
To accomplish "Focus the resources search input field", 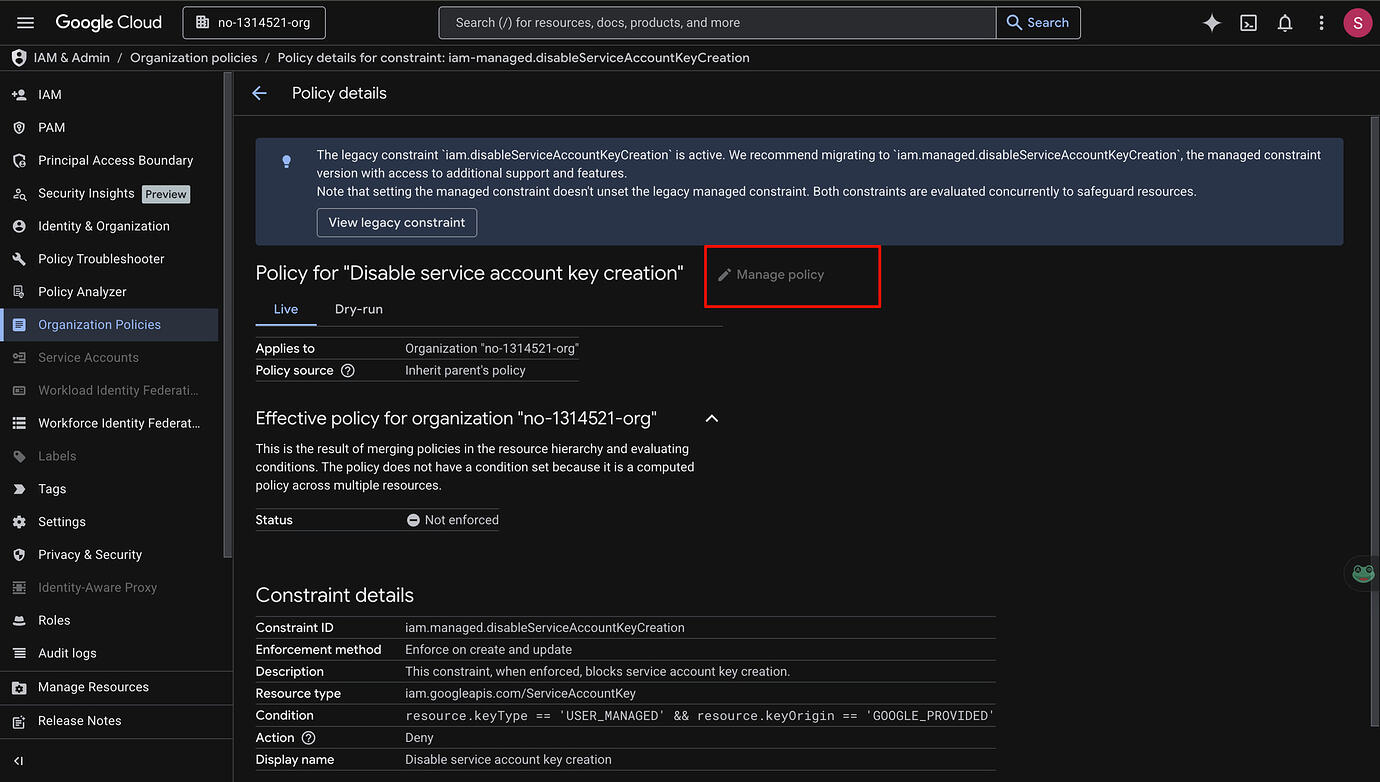I will (717, 22).
